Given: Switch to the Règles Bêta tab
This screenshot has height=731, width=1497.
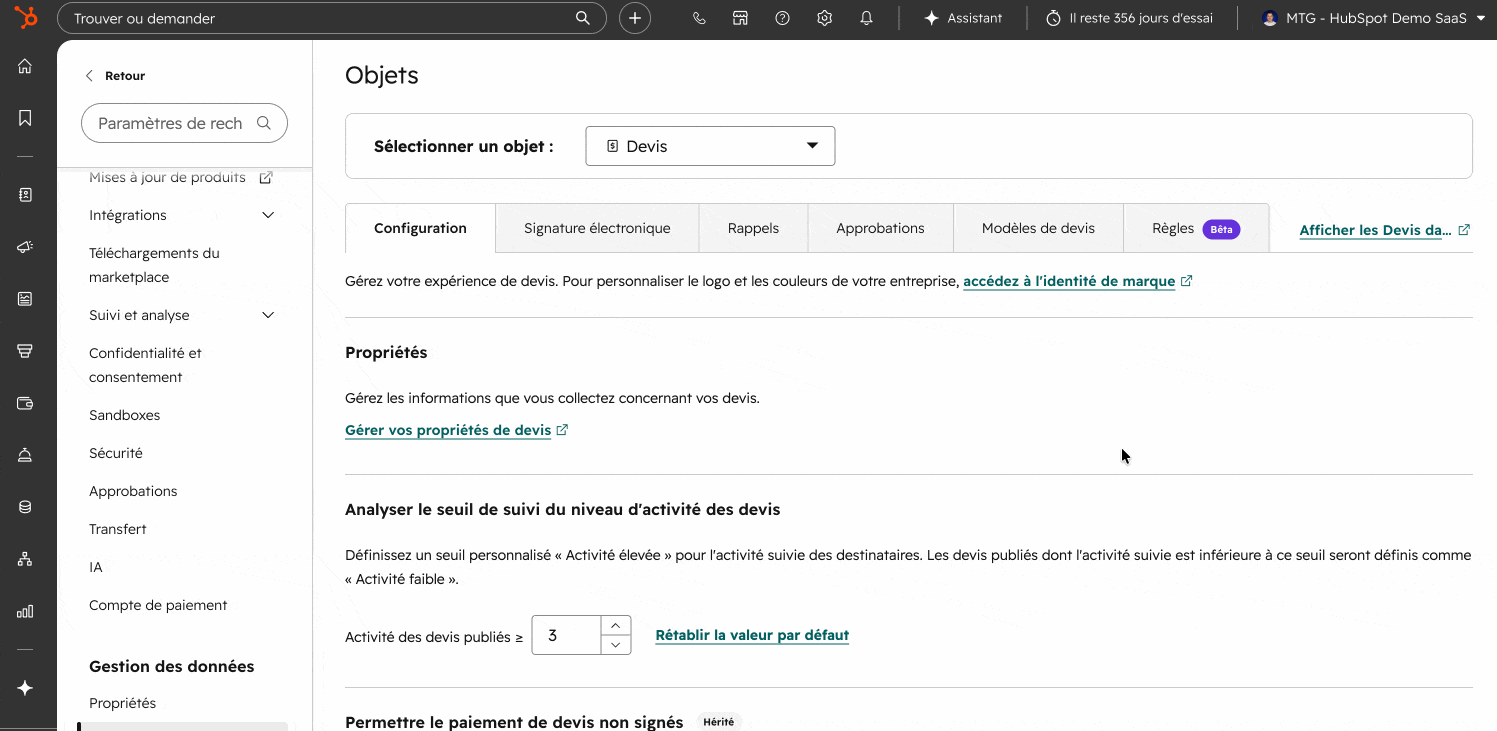Looking at the screenshot, I should coord(1196,228).
